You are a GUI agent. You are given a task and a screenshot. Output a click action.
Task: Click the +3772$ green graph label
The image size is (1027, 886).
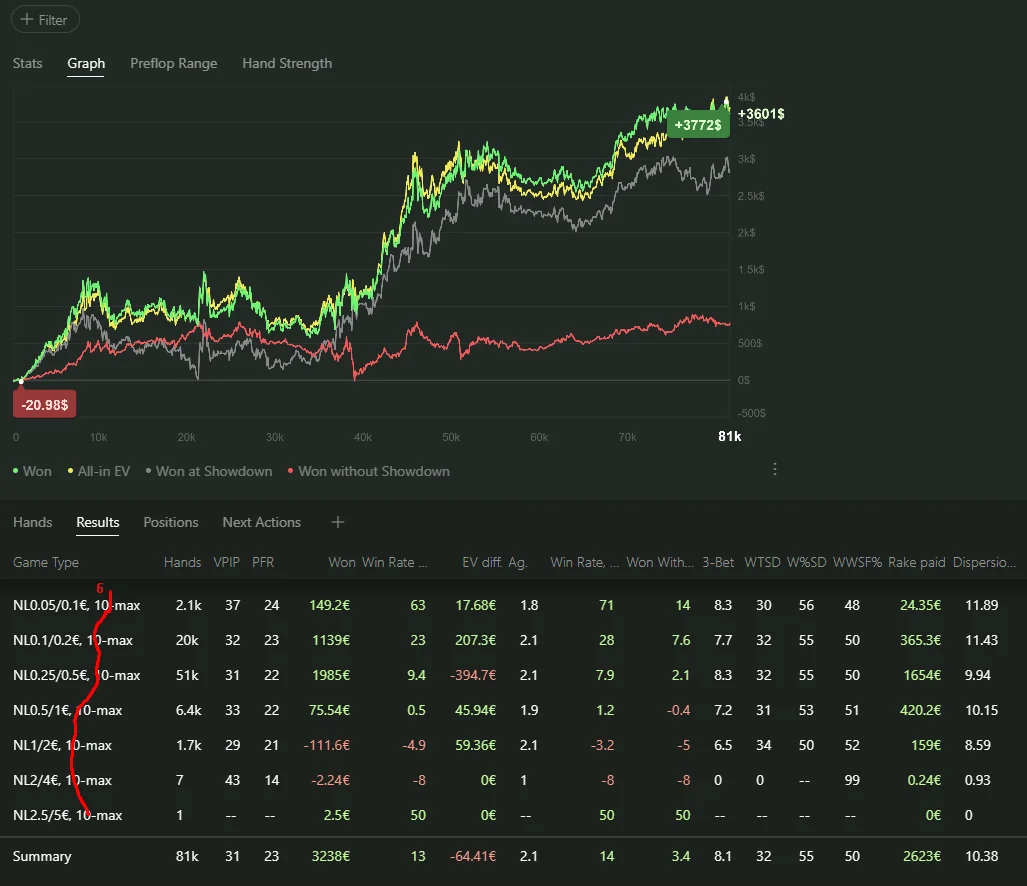pyautogui.click(x=699, y=125)
